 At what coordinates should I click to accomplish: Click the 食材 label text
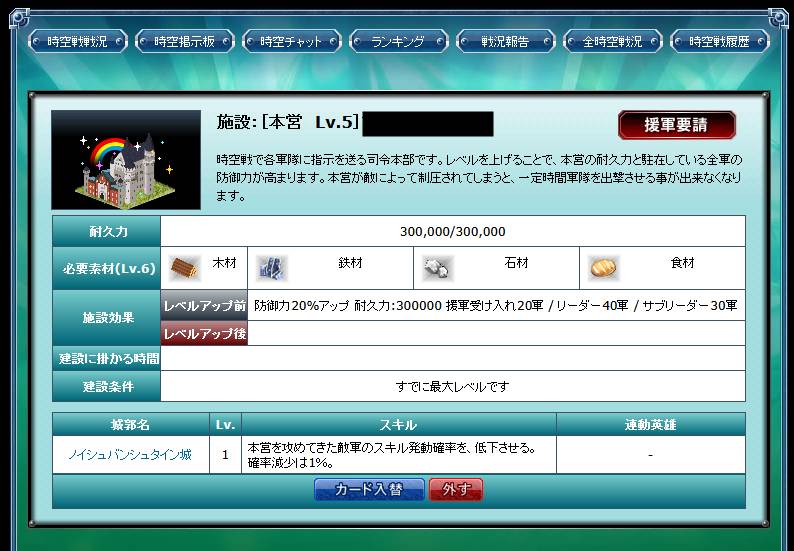[x=682, y=263]
